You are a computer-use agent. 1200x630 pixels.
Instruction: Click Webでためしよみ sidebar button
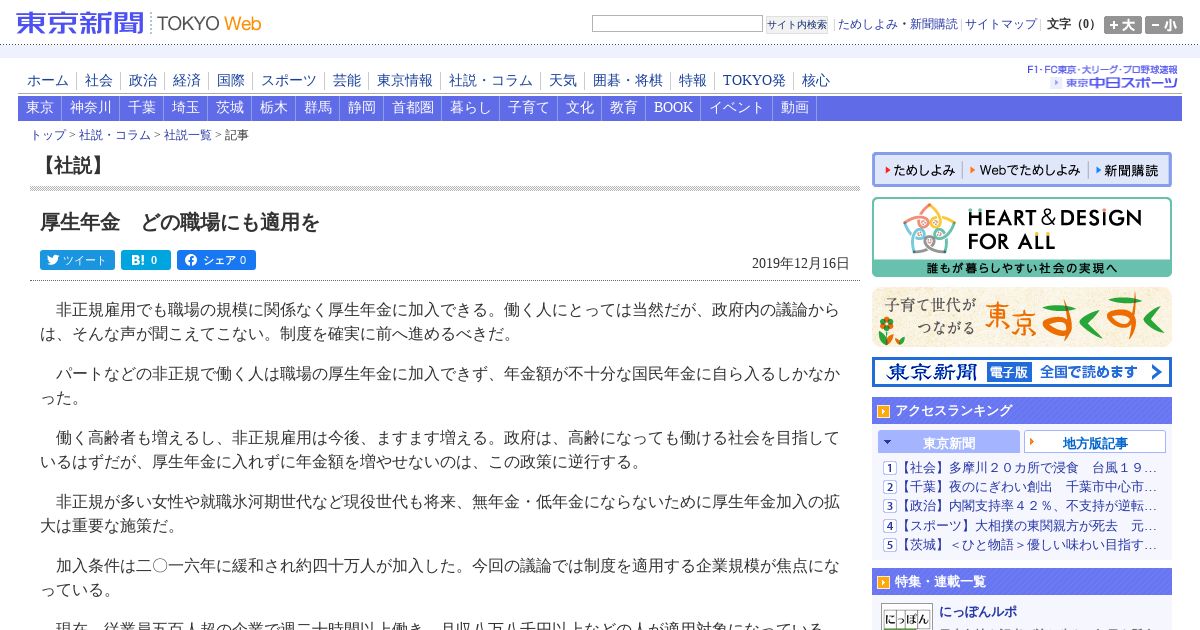click(1026, 170)
